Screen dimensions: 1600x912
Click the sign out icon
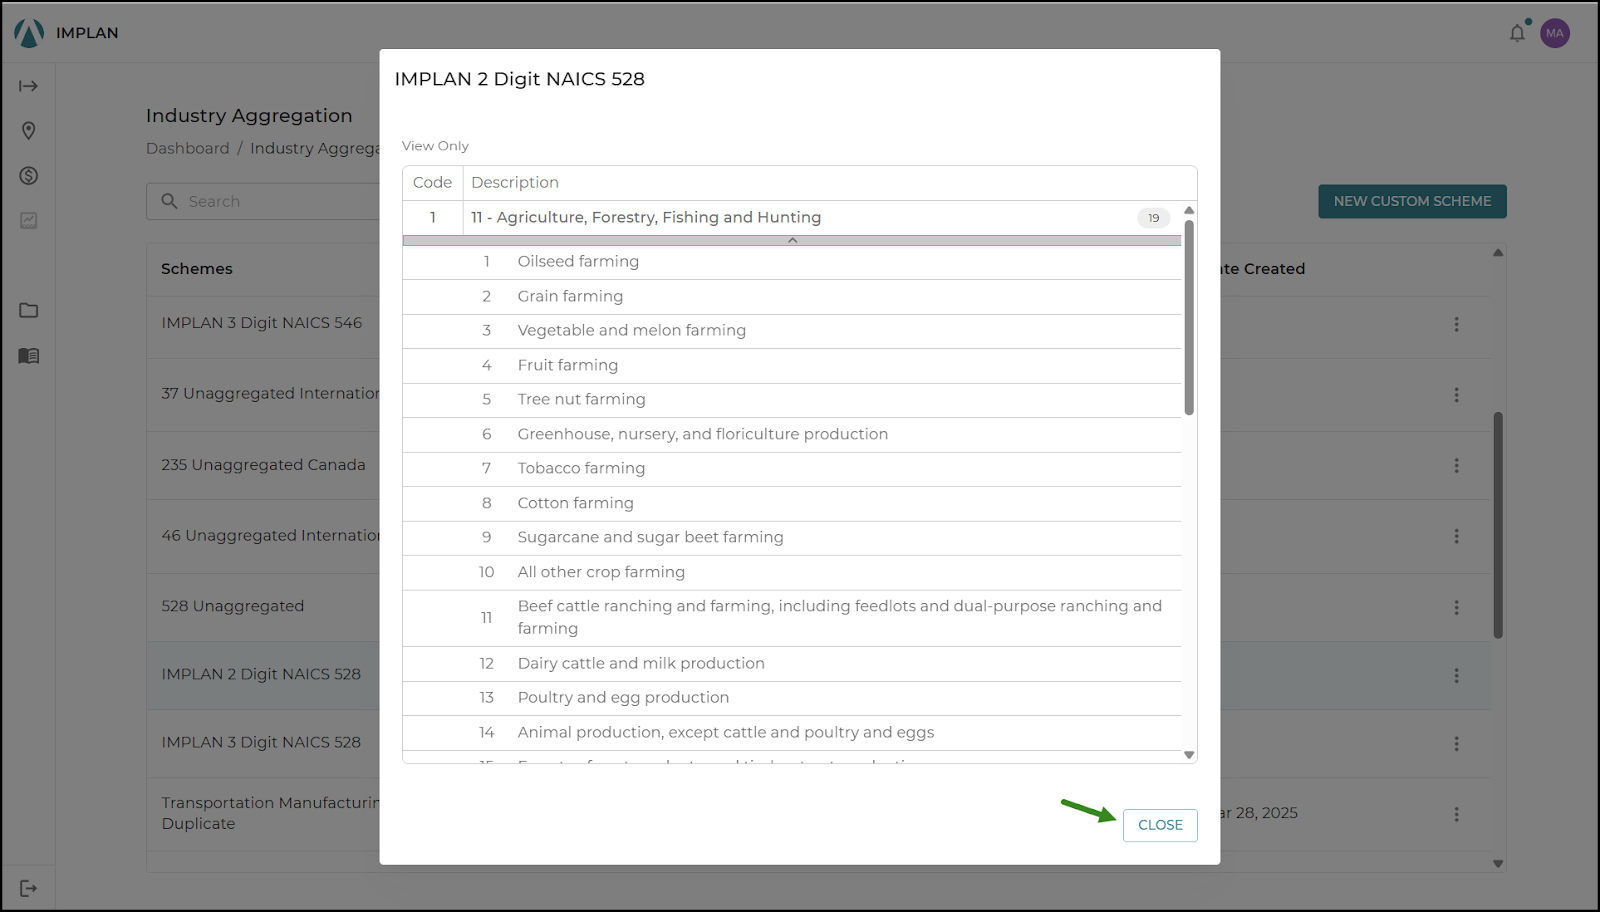29,888
